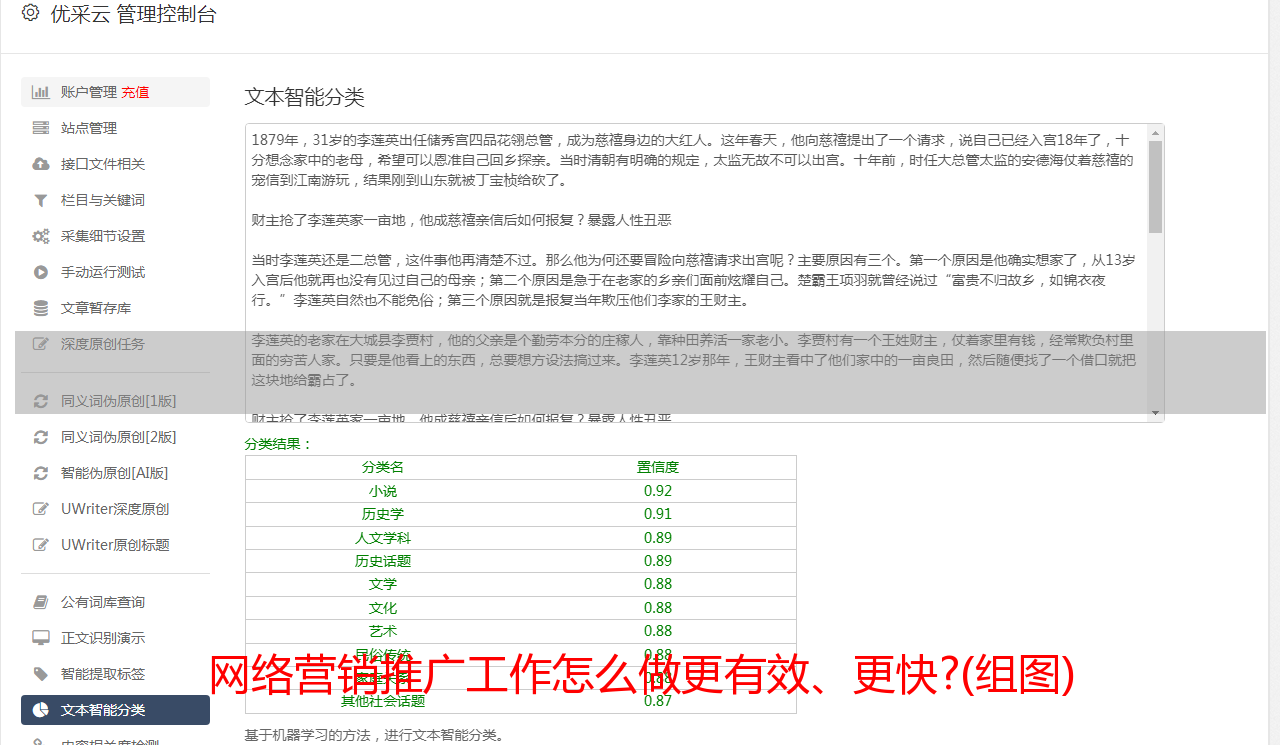Click the 0.88 value in the 艺术 row

tap(658, 631)
